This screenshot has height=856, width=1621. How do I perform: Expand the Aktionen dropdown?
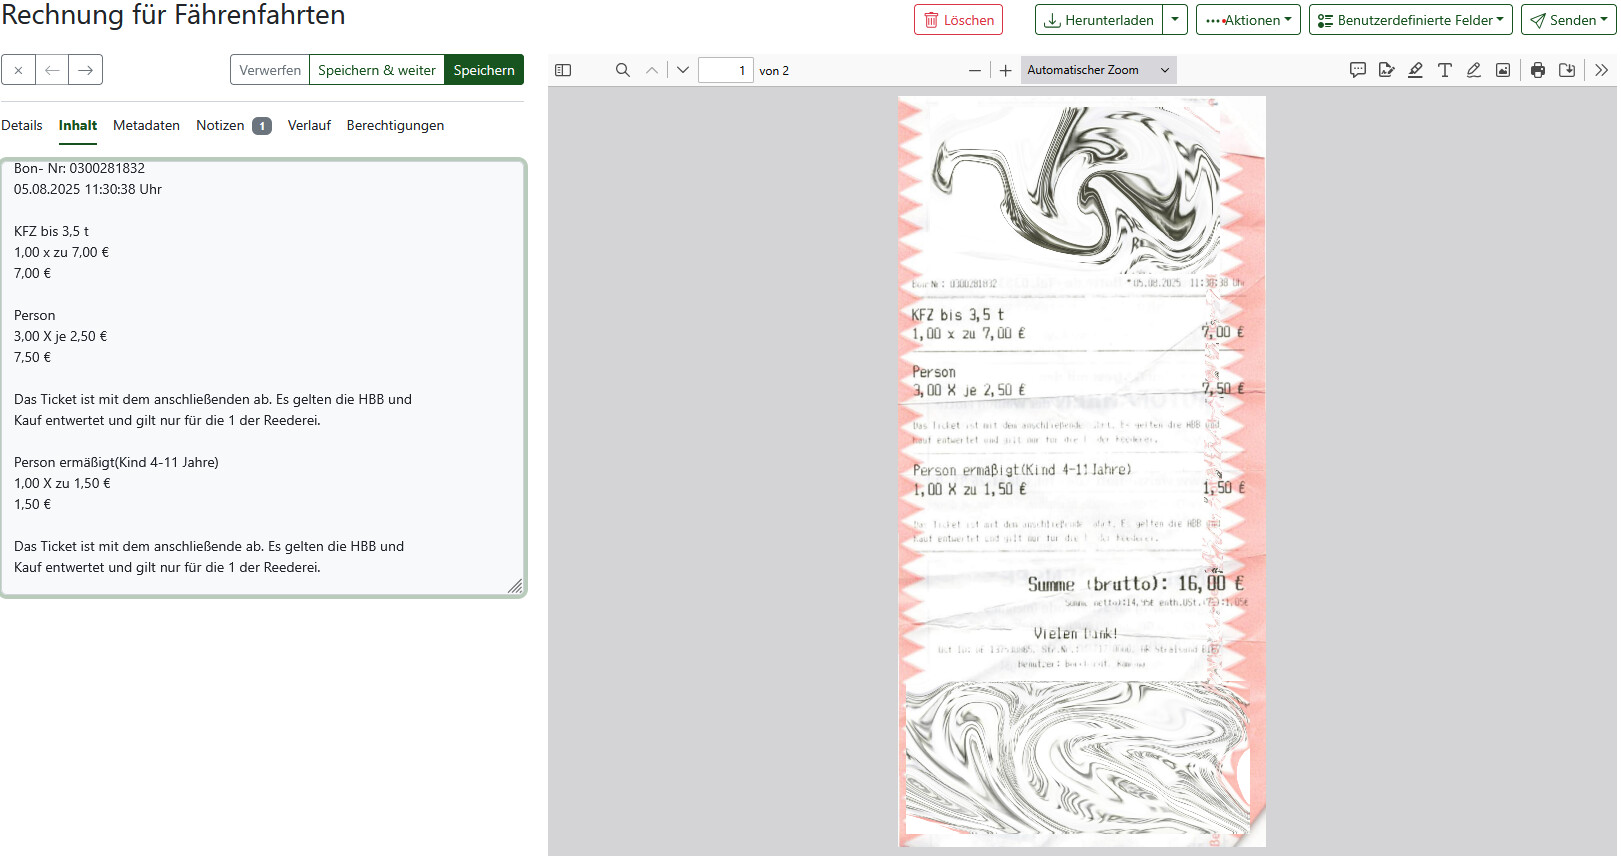click(1247, 20)
